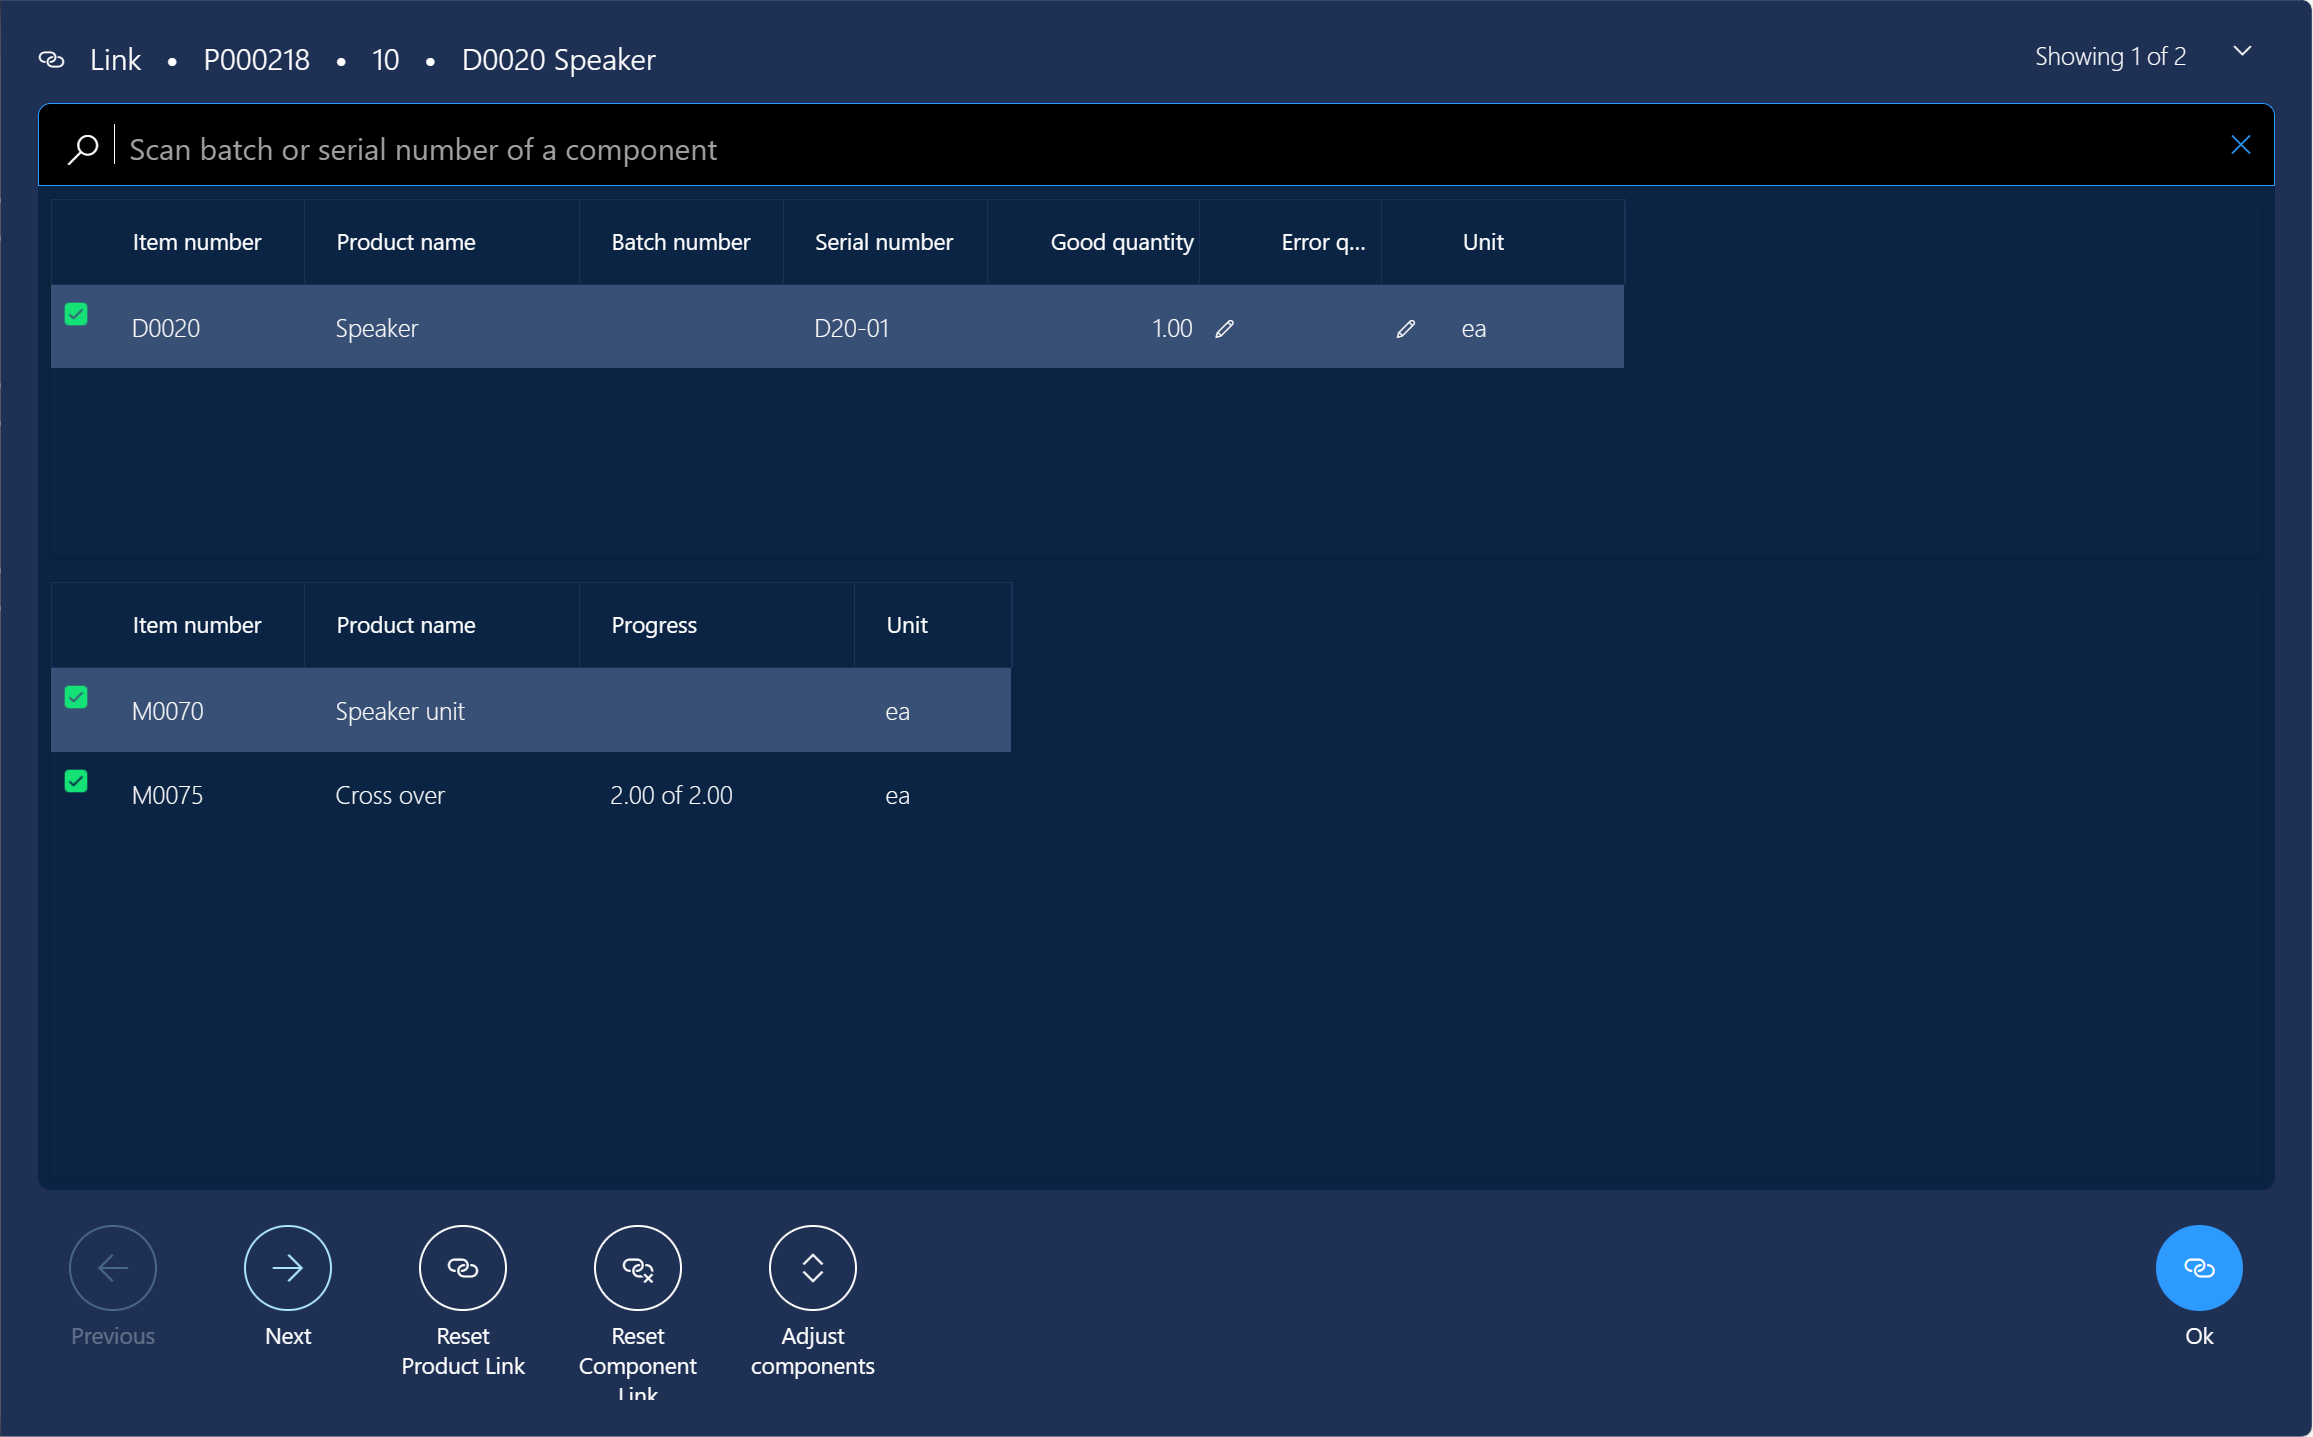This screenshot has height=1437, width=2313.
Task: Toggle the M0070 Speaker unit checkbox
Action: (x=76, y=697)
